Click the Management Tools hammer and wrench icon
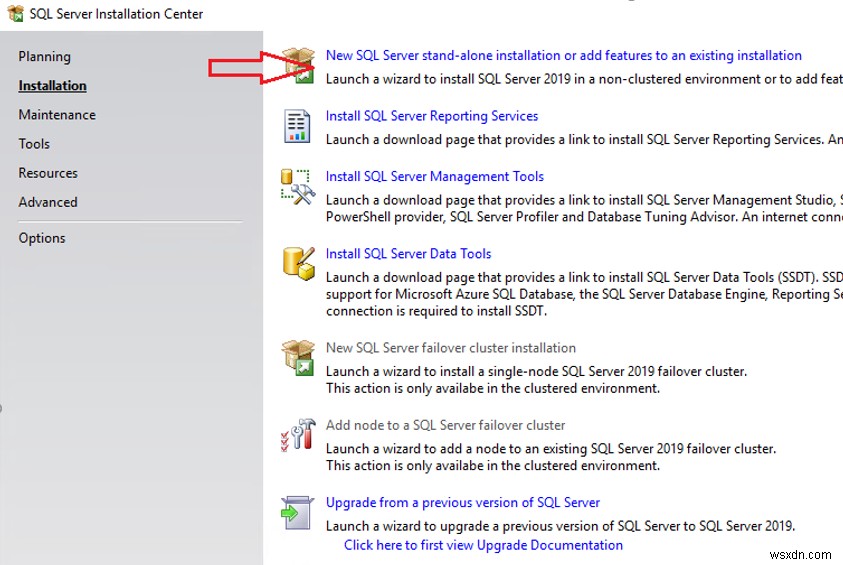Screen dimensions: 843x565 (298, 187)
